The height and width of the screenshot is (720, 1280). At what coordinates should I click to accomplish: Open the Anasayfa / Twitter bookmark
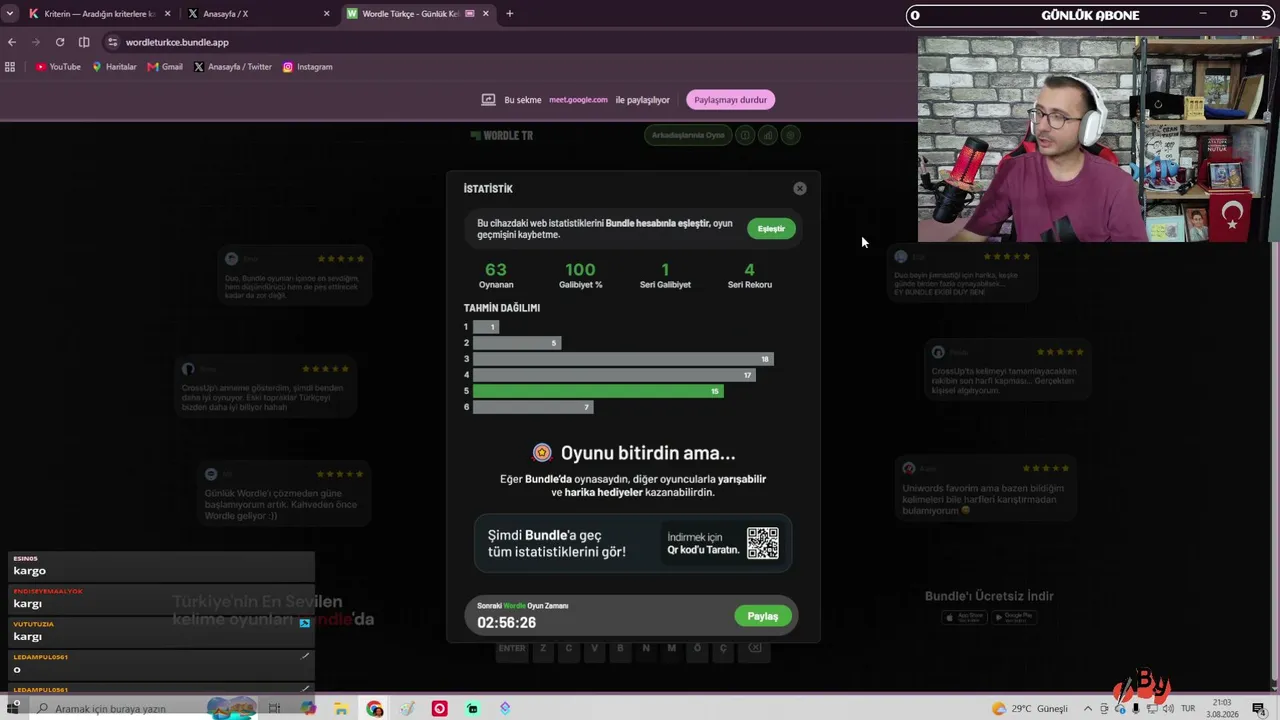233,67
